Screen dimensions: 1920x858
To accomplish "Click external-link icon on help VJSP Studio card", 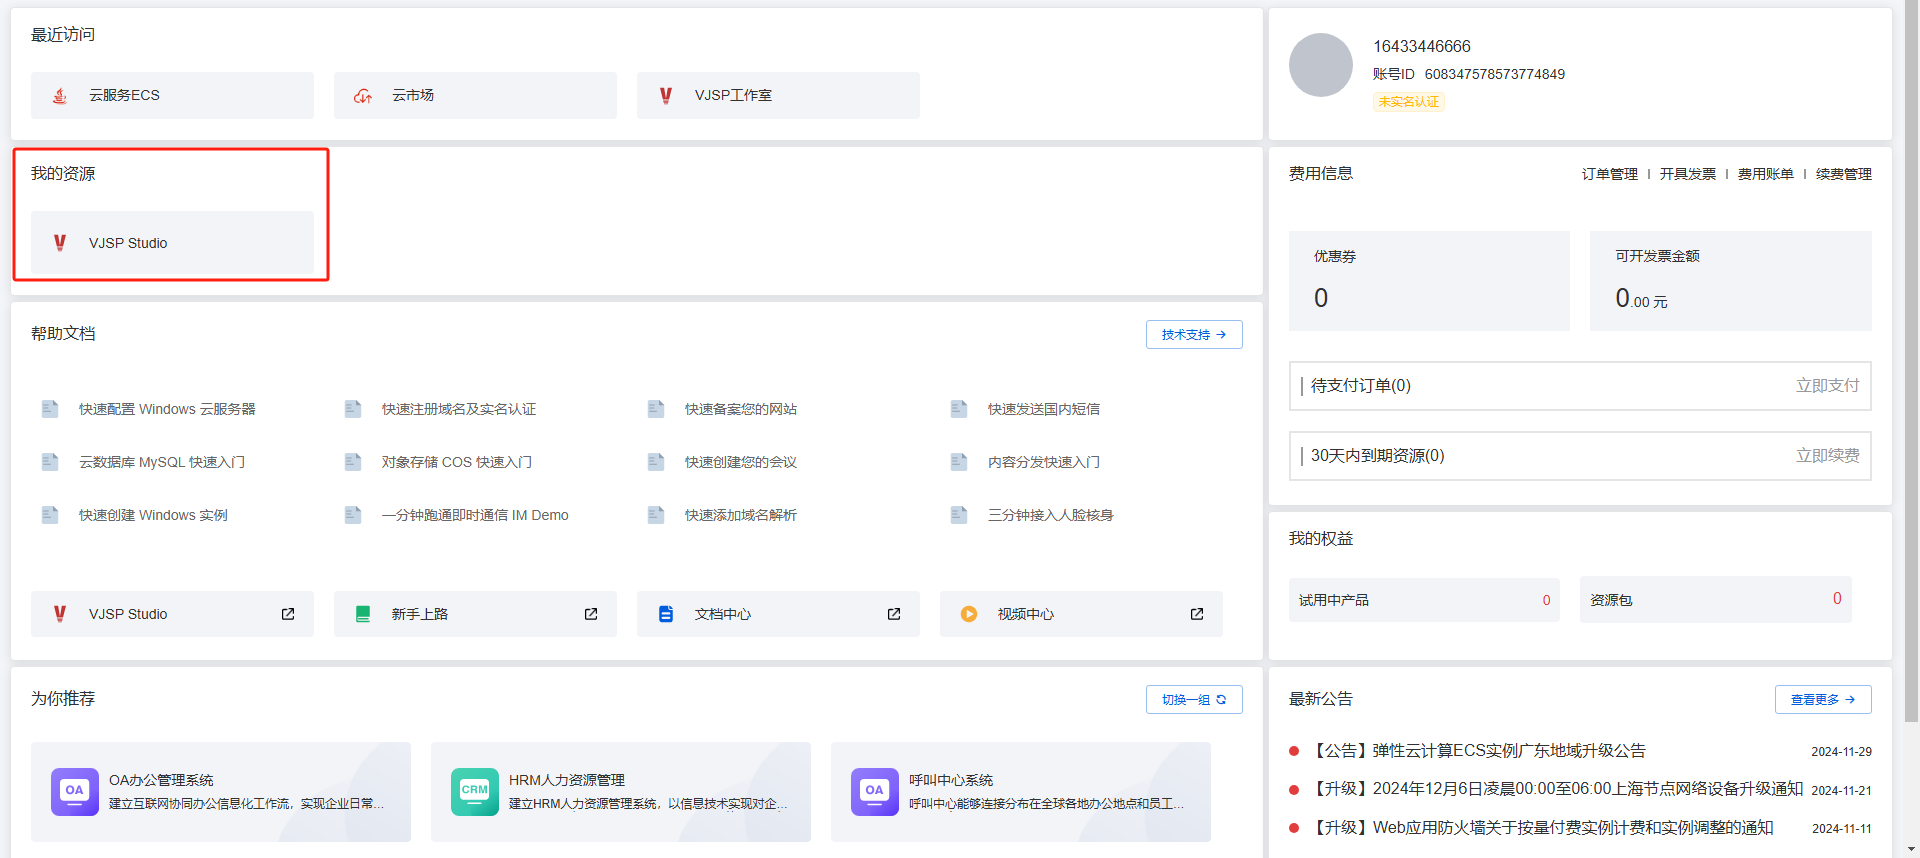I will click(288, 614).
